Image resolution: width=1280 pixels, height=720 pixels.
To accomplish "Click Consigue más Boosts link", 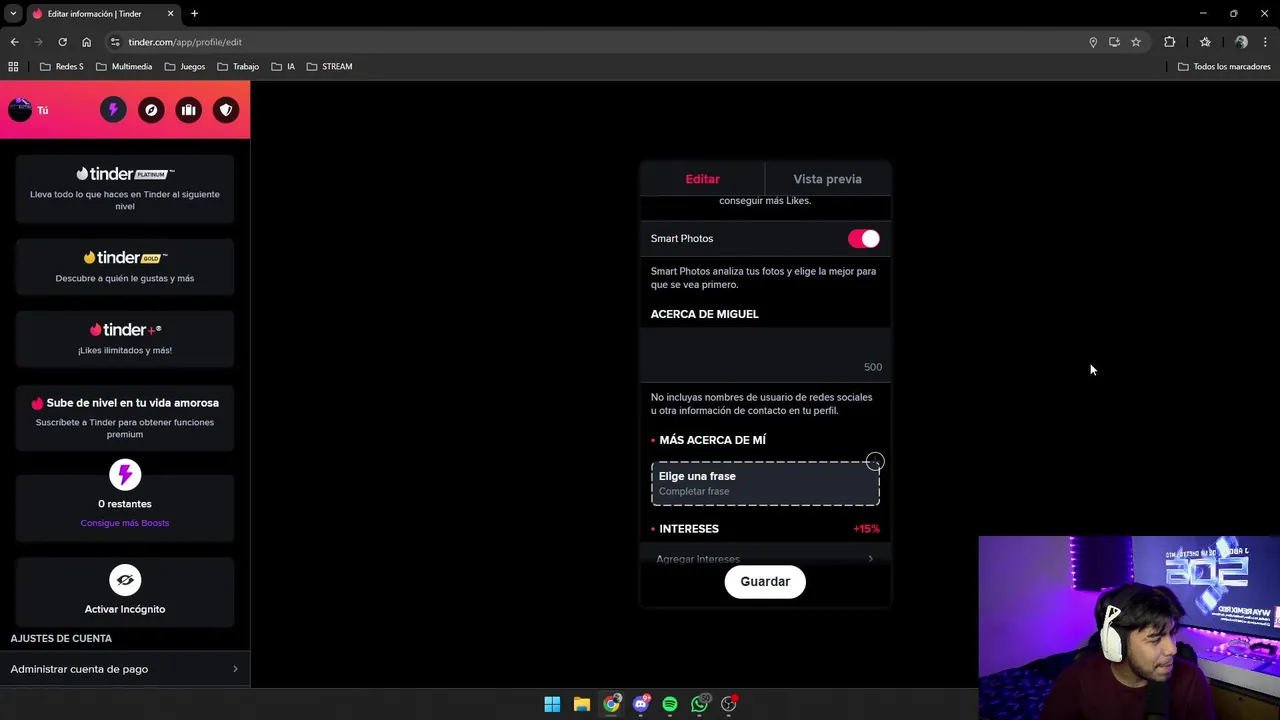I will click(125, 523).
